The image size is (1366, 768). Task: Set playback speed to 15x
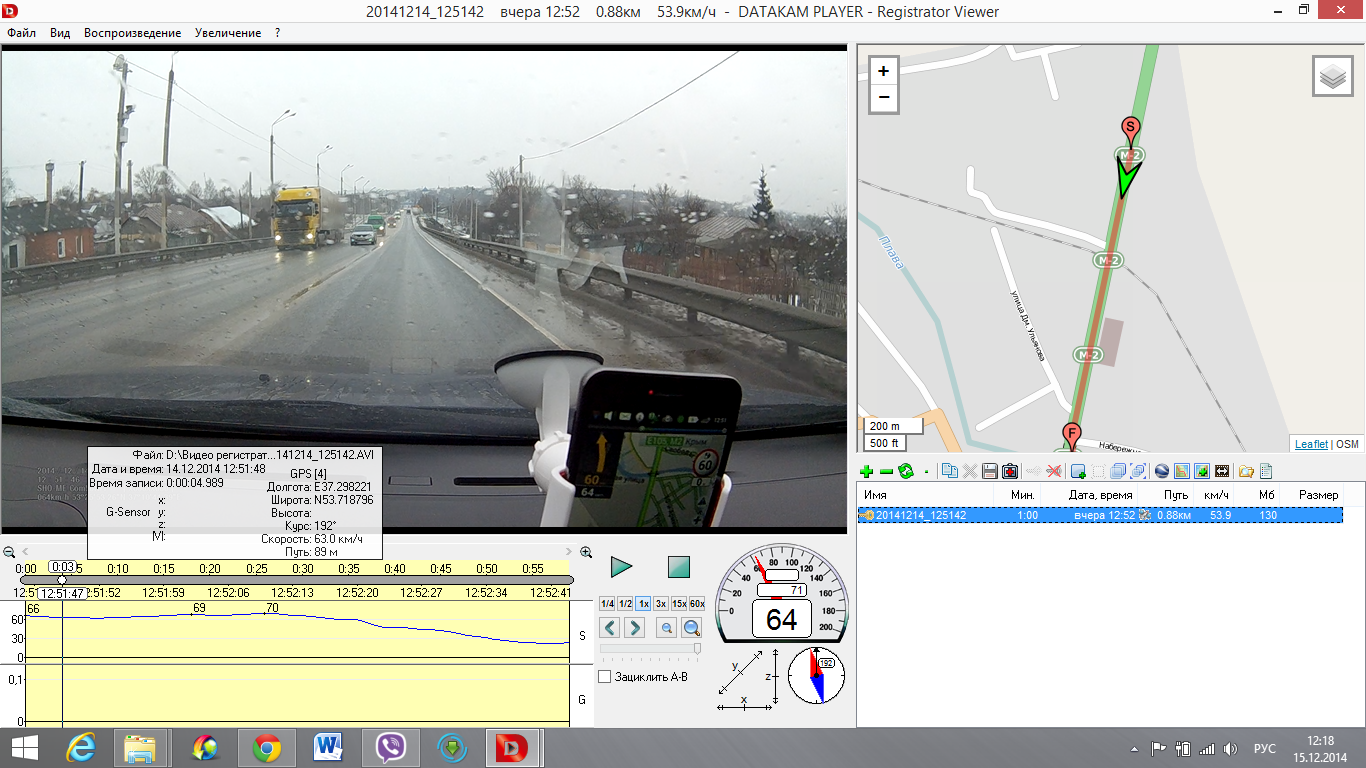coord(679,604)
